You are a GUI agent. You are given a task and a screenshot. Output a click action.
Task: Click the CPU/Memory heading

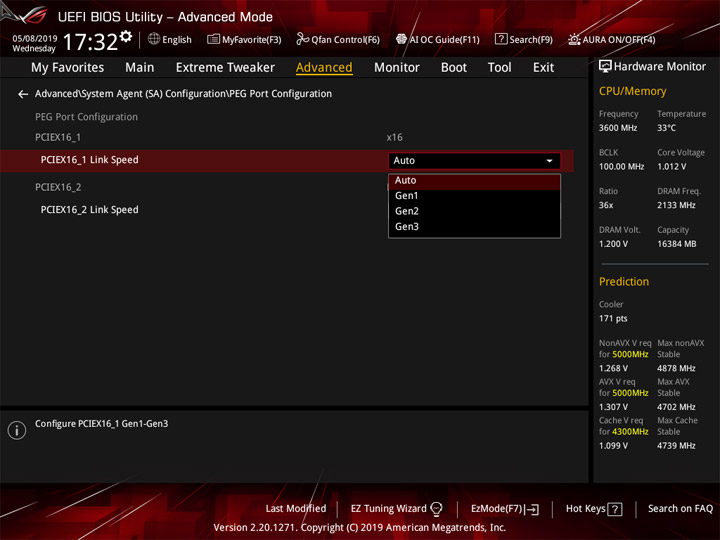tap(632, 91)
